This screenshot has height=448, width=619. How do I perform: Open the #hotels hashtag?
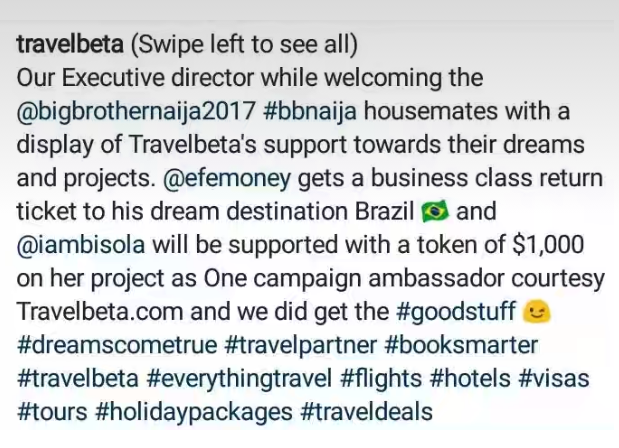[x=470, y=378]
